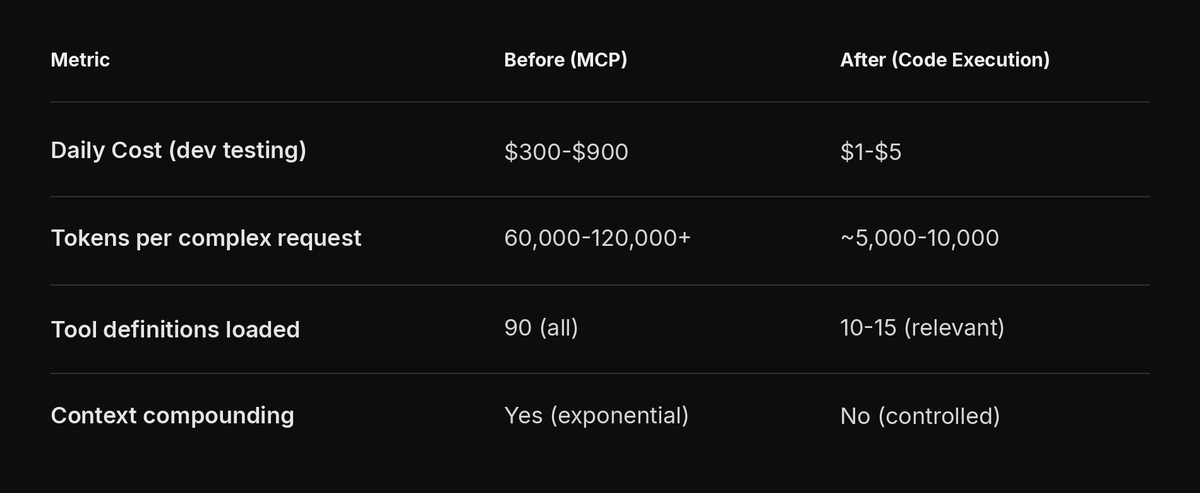Click the 10-15 (relevant) value
The height and width of the screenshot is (493, 1200).
(x=922, y=327)
